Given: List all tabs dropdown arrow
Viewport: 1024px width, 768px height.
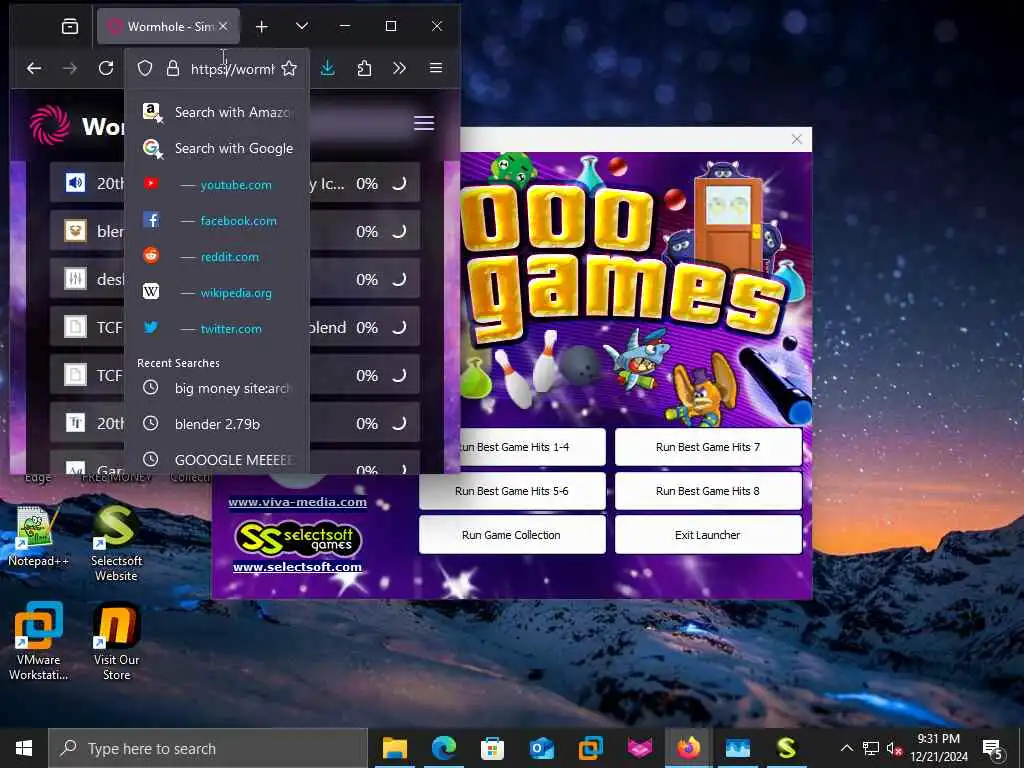Looking at the screenshot, I should click(x=302, y=27).
